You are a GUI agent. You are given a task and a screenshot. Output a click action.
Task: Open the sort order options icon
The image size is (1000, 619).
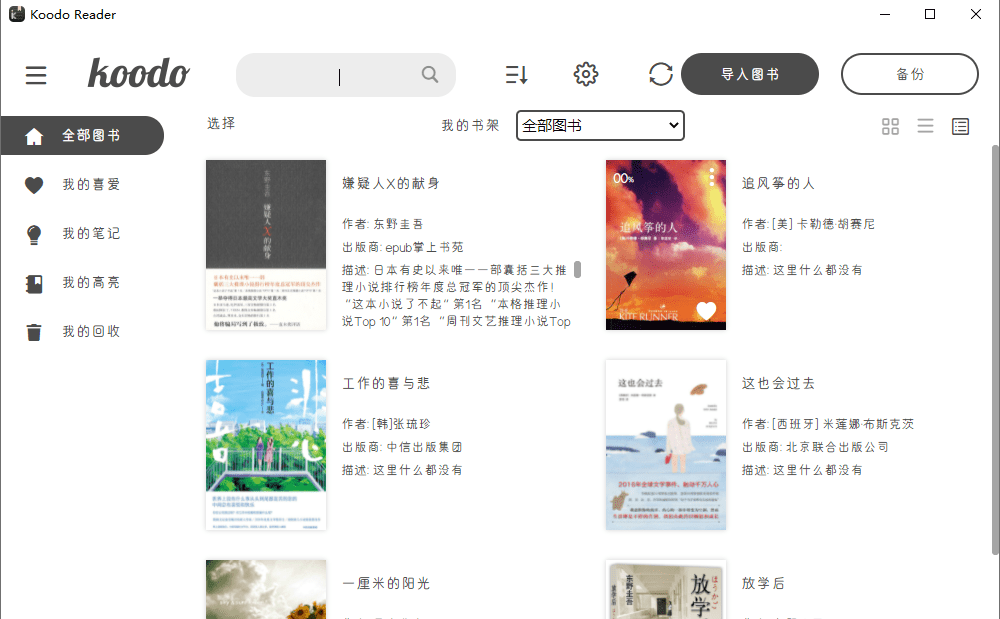coord(516,75)
